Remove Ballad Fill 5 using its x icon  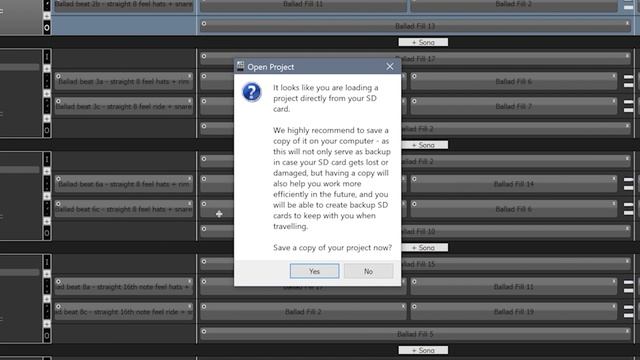[x=627, y=331]
